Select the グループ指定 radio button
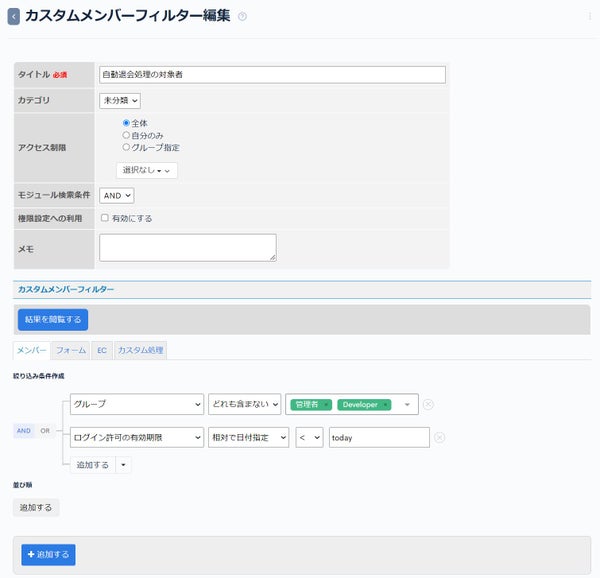 [x=126, y=147]
